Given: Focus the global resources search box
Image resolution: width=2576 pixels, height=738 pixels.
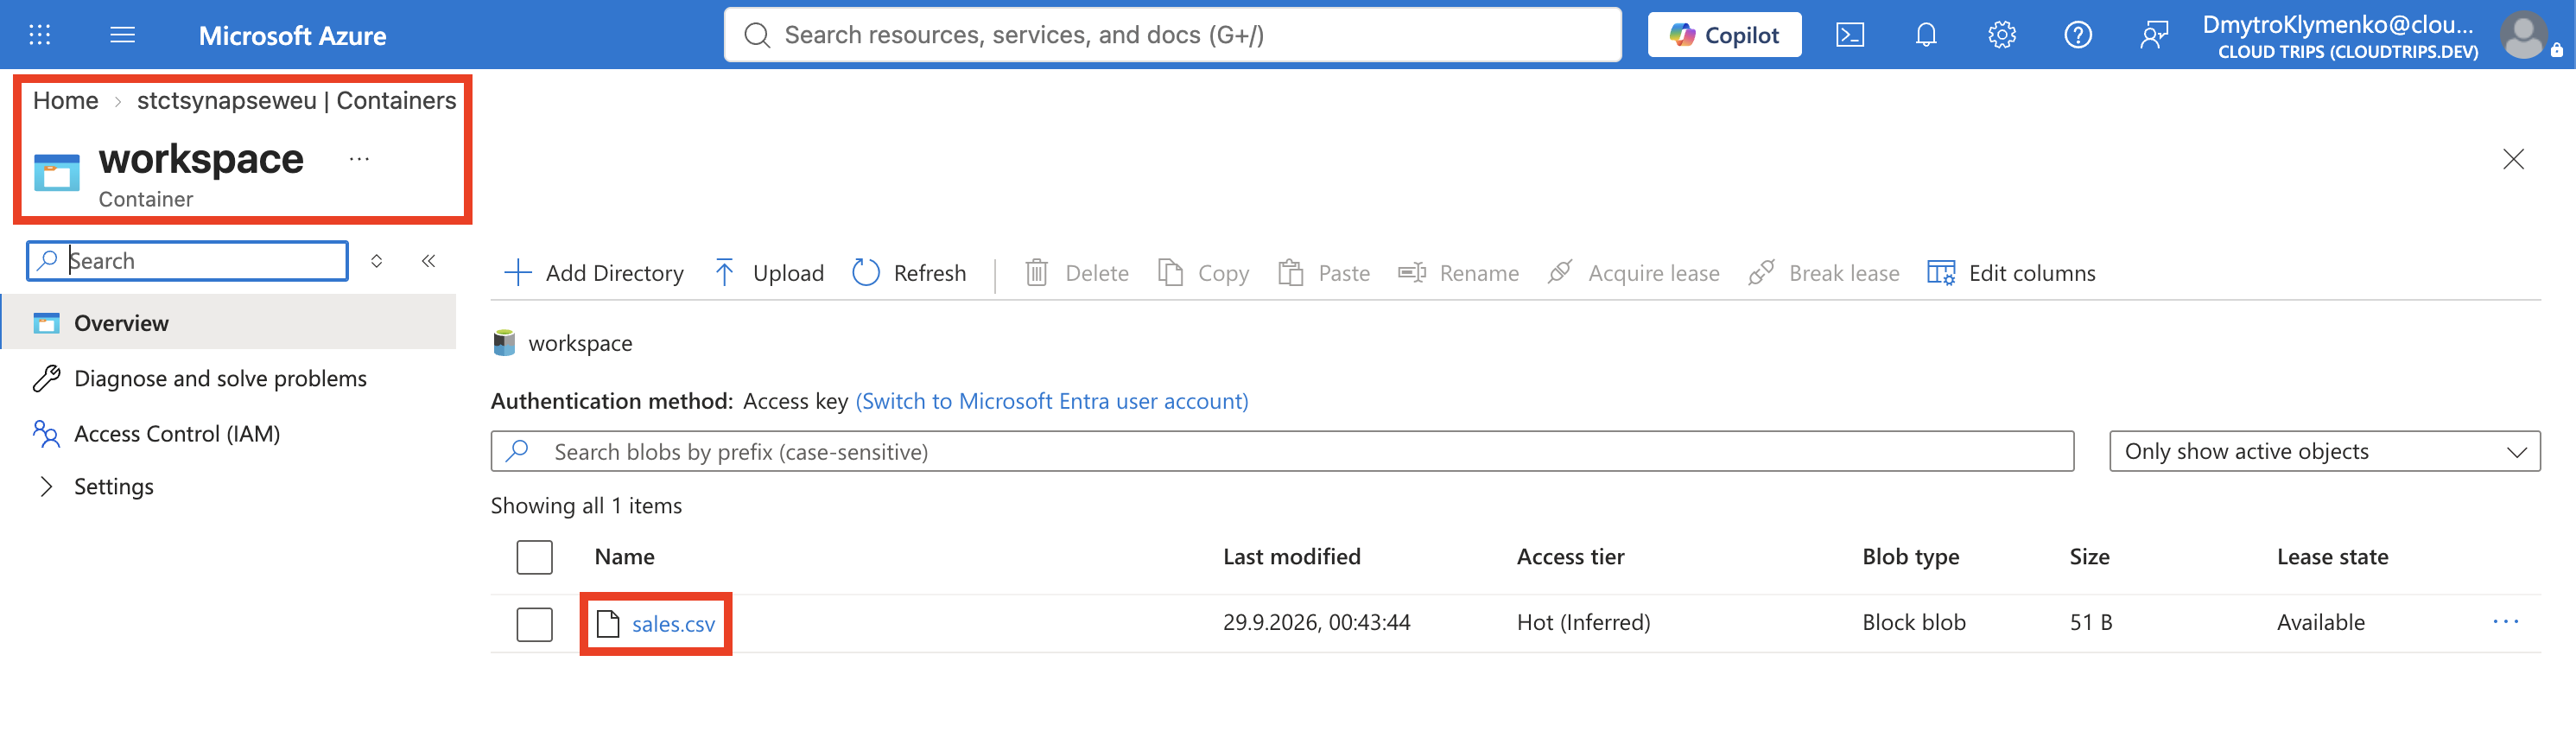Looking at the screenshot, I should pyautogui.click(x=1172, y=35).
